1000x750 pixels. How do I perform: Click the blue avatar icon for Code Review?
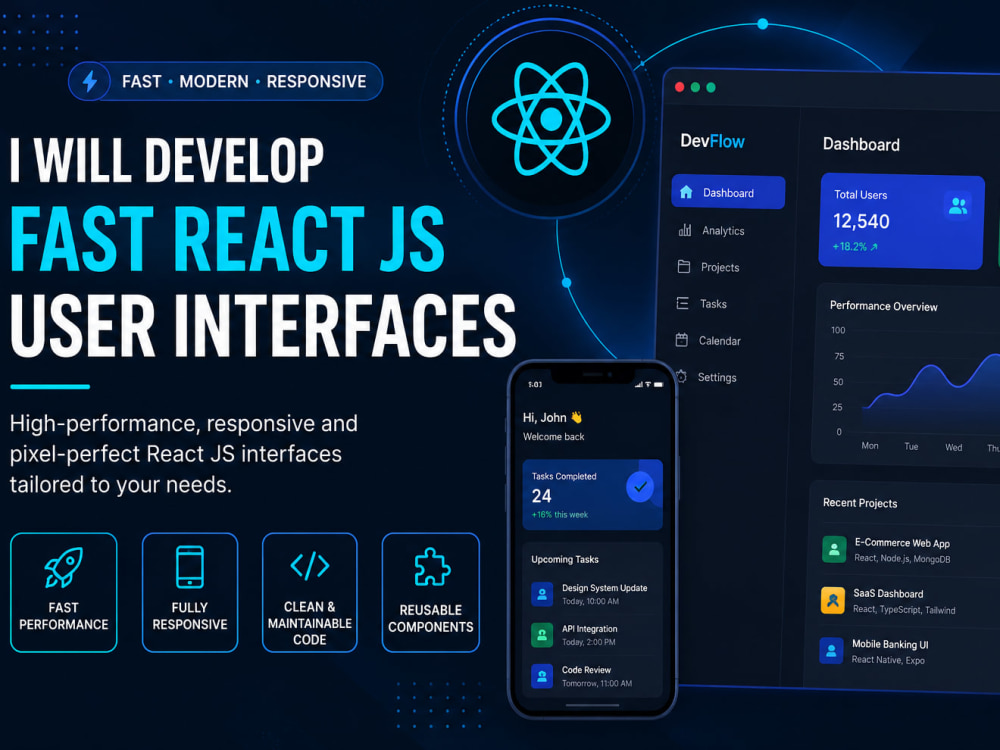point(542,675)
